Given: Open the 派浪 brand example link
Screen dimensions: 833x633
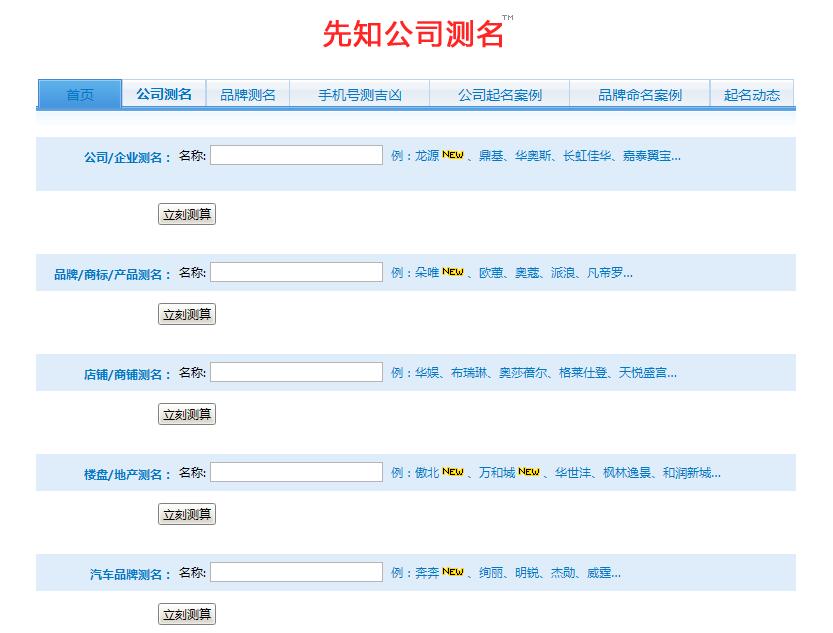Looking at the screenshot, I should click(563, 272).
